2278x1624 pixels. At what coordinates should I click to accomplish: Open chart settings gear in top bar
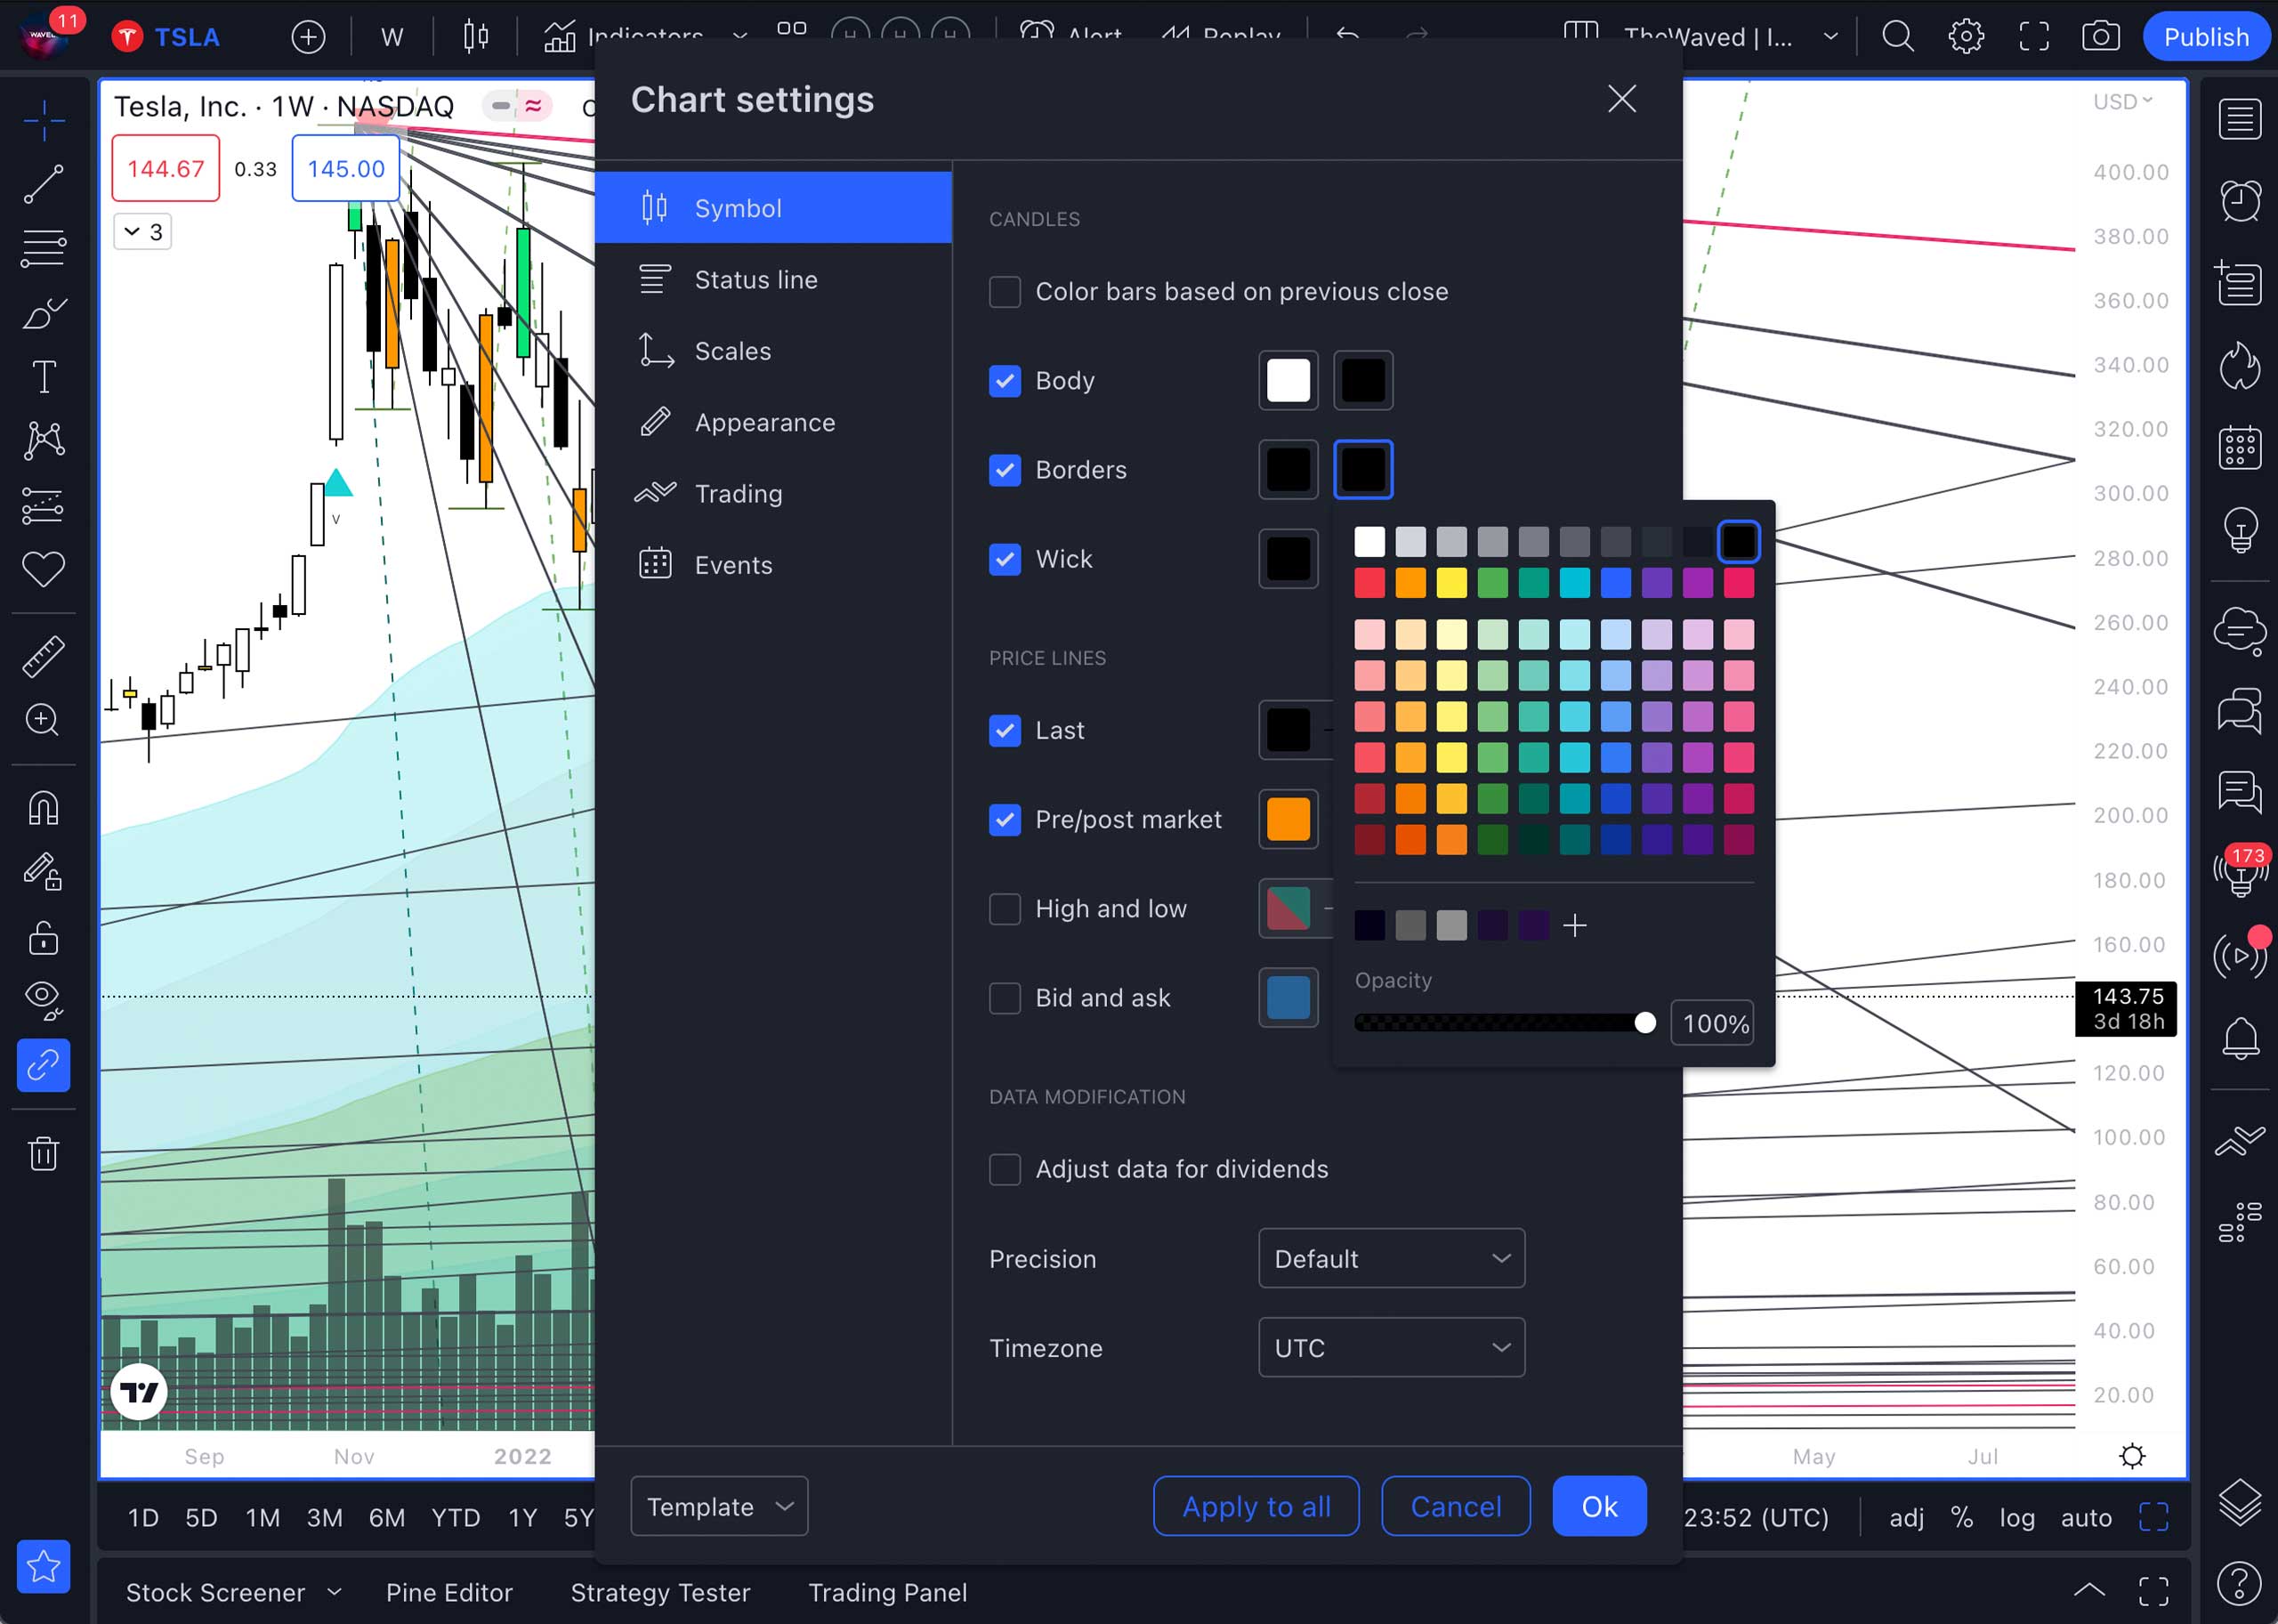click(1966, 37)
